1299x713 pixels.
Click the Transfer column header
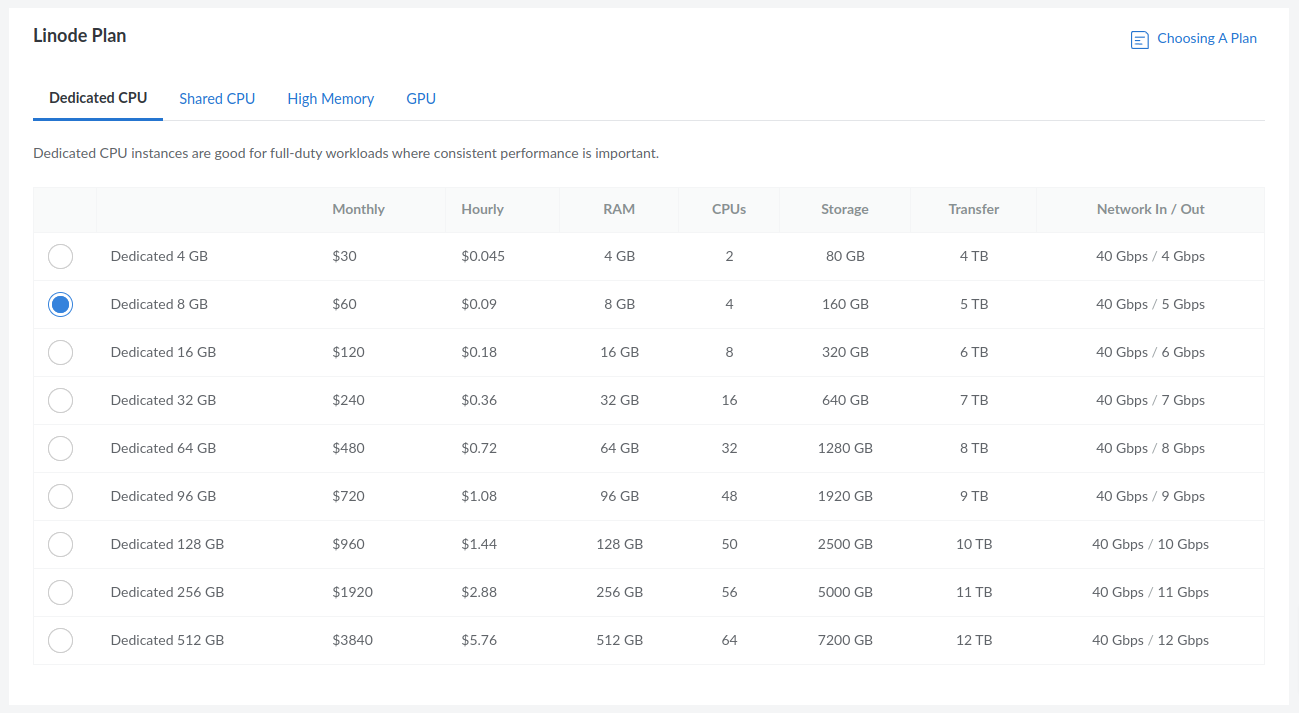974,209
